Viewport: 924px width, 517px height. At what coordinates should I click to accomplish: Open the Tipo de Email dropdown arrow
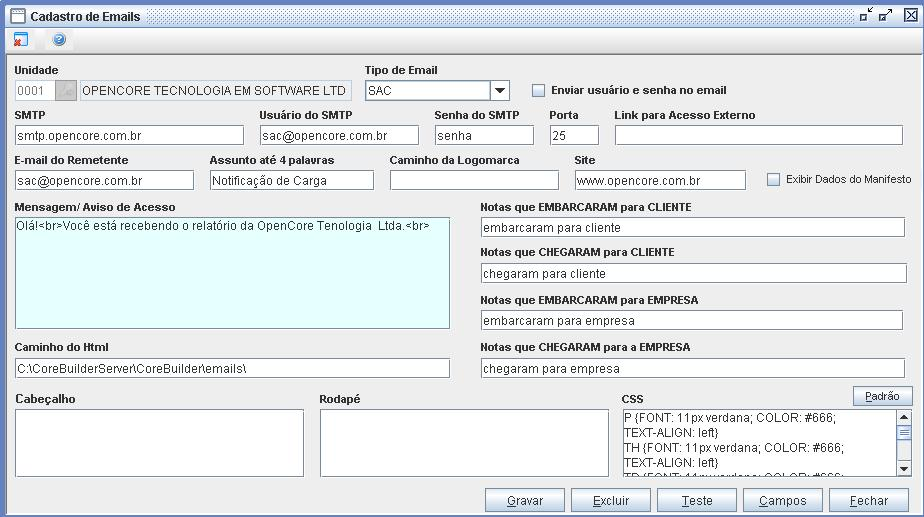tap(500, 90)
